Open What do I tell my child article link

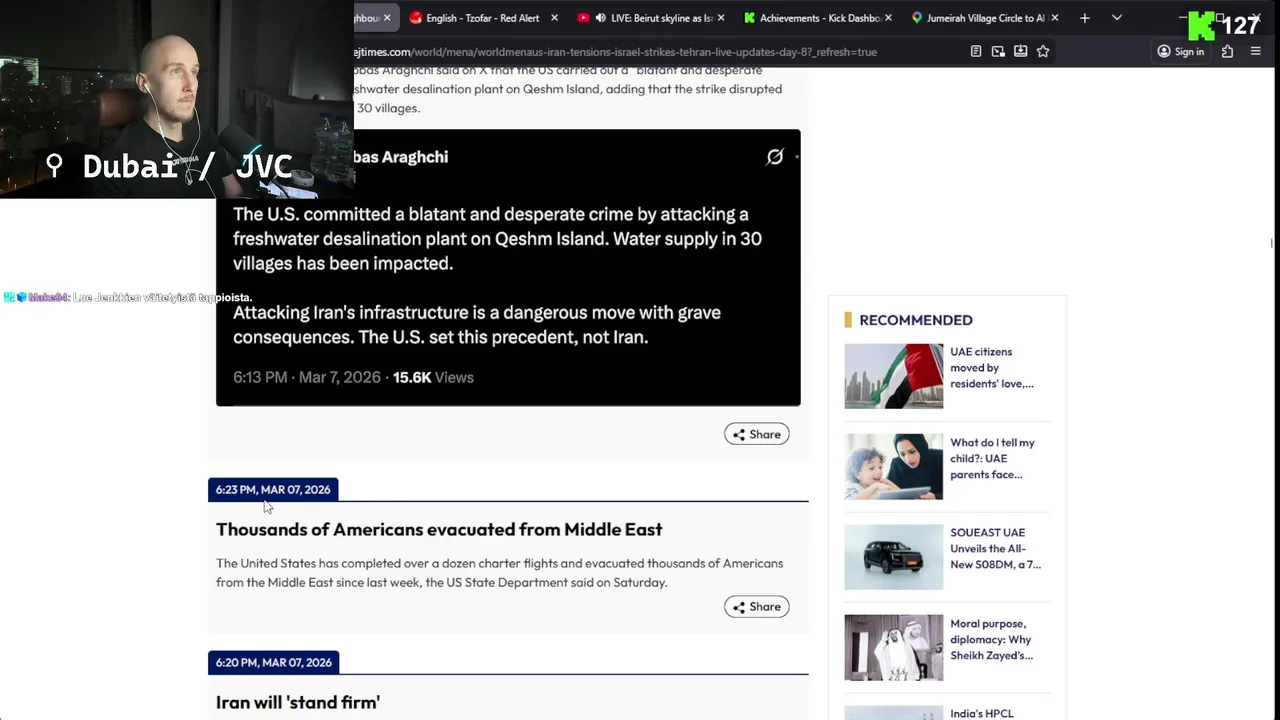(x=992, y=459)
